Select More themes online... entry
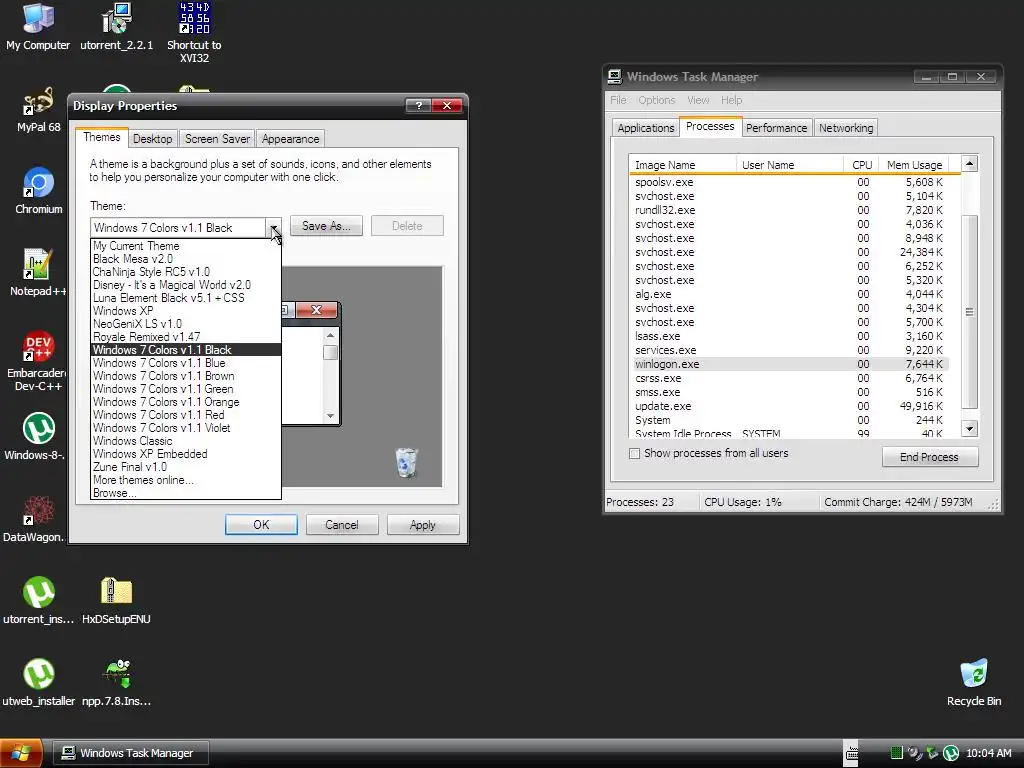Screen dimensions: 1024x768 pyautogui.click(x=185, y=480)
